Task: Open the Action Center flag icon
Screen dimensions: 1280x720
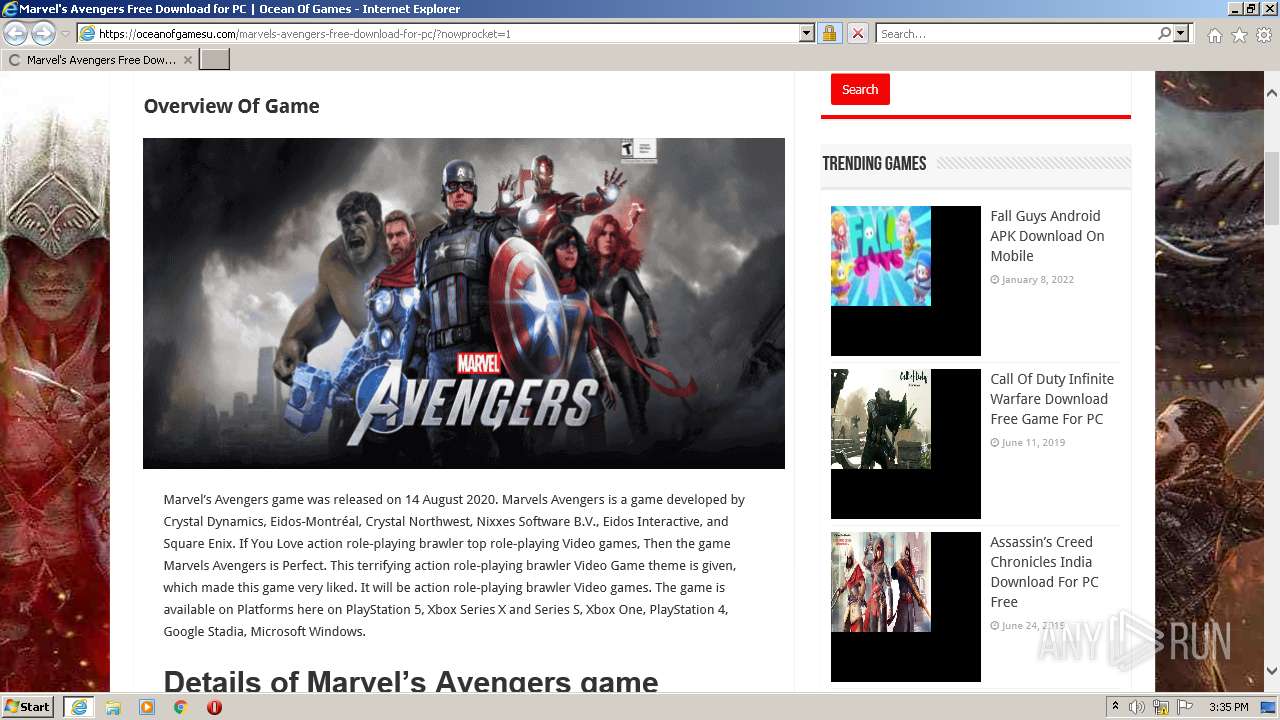Action: 1184,707
